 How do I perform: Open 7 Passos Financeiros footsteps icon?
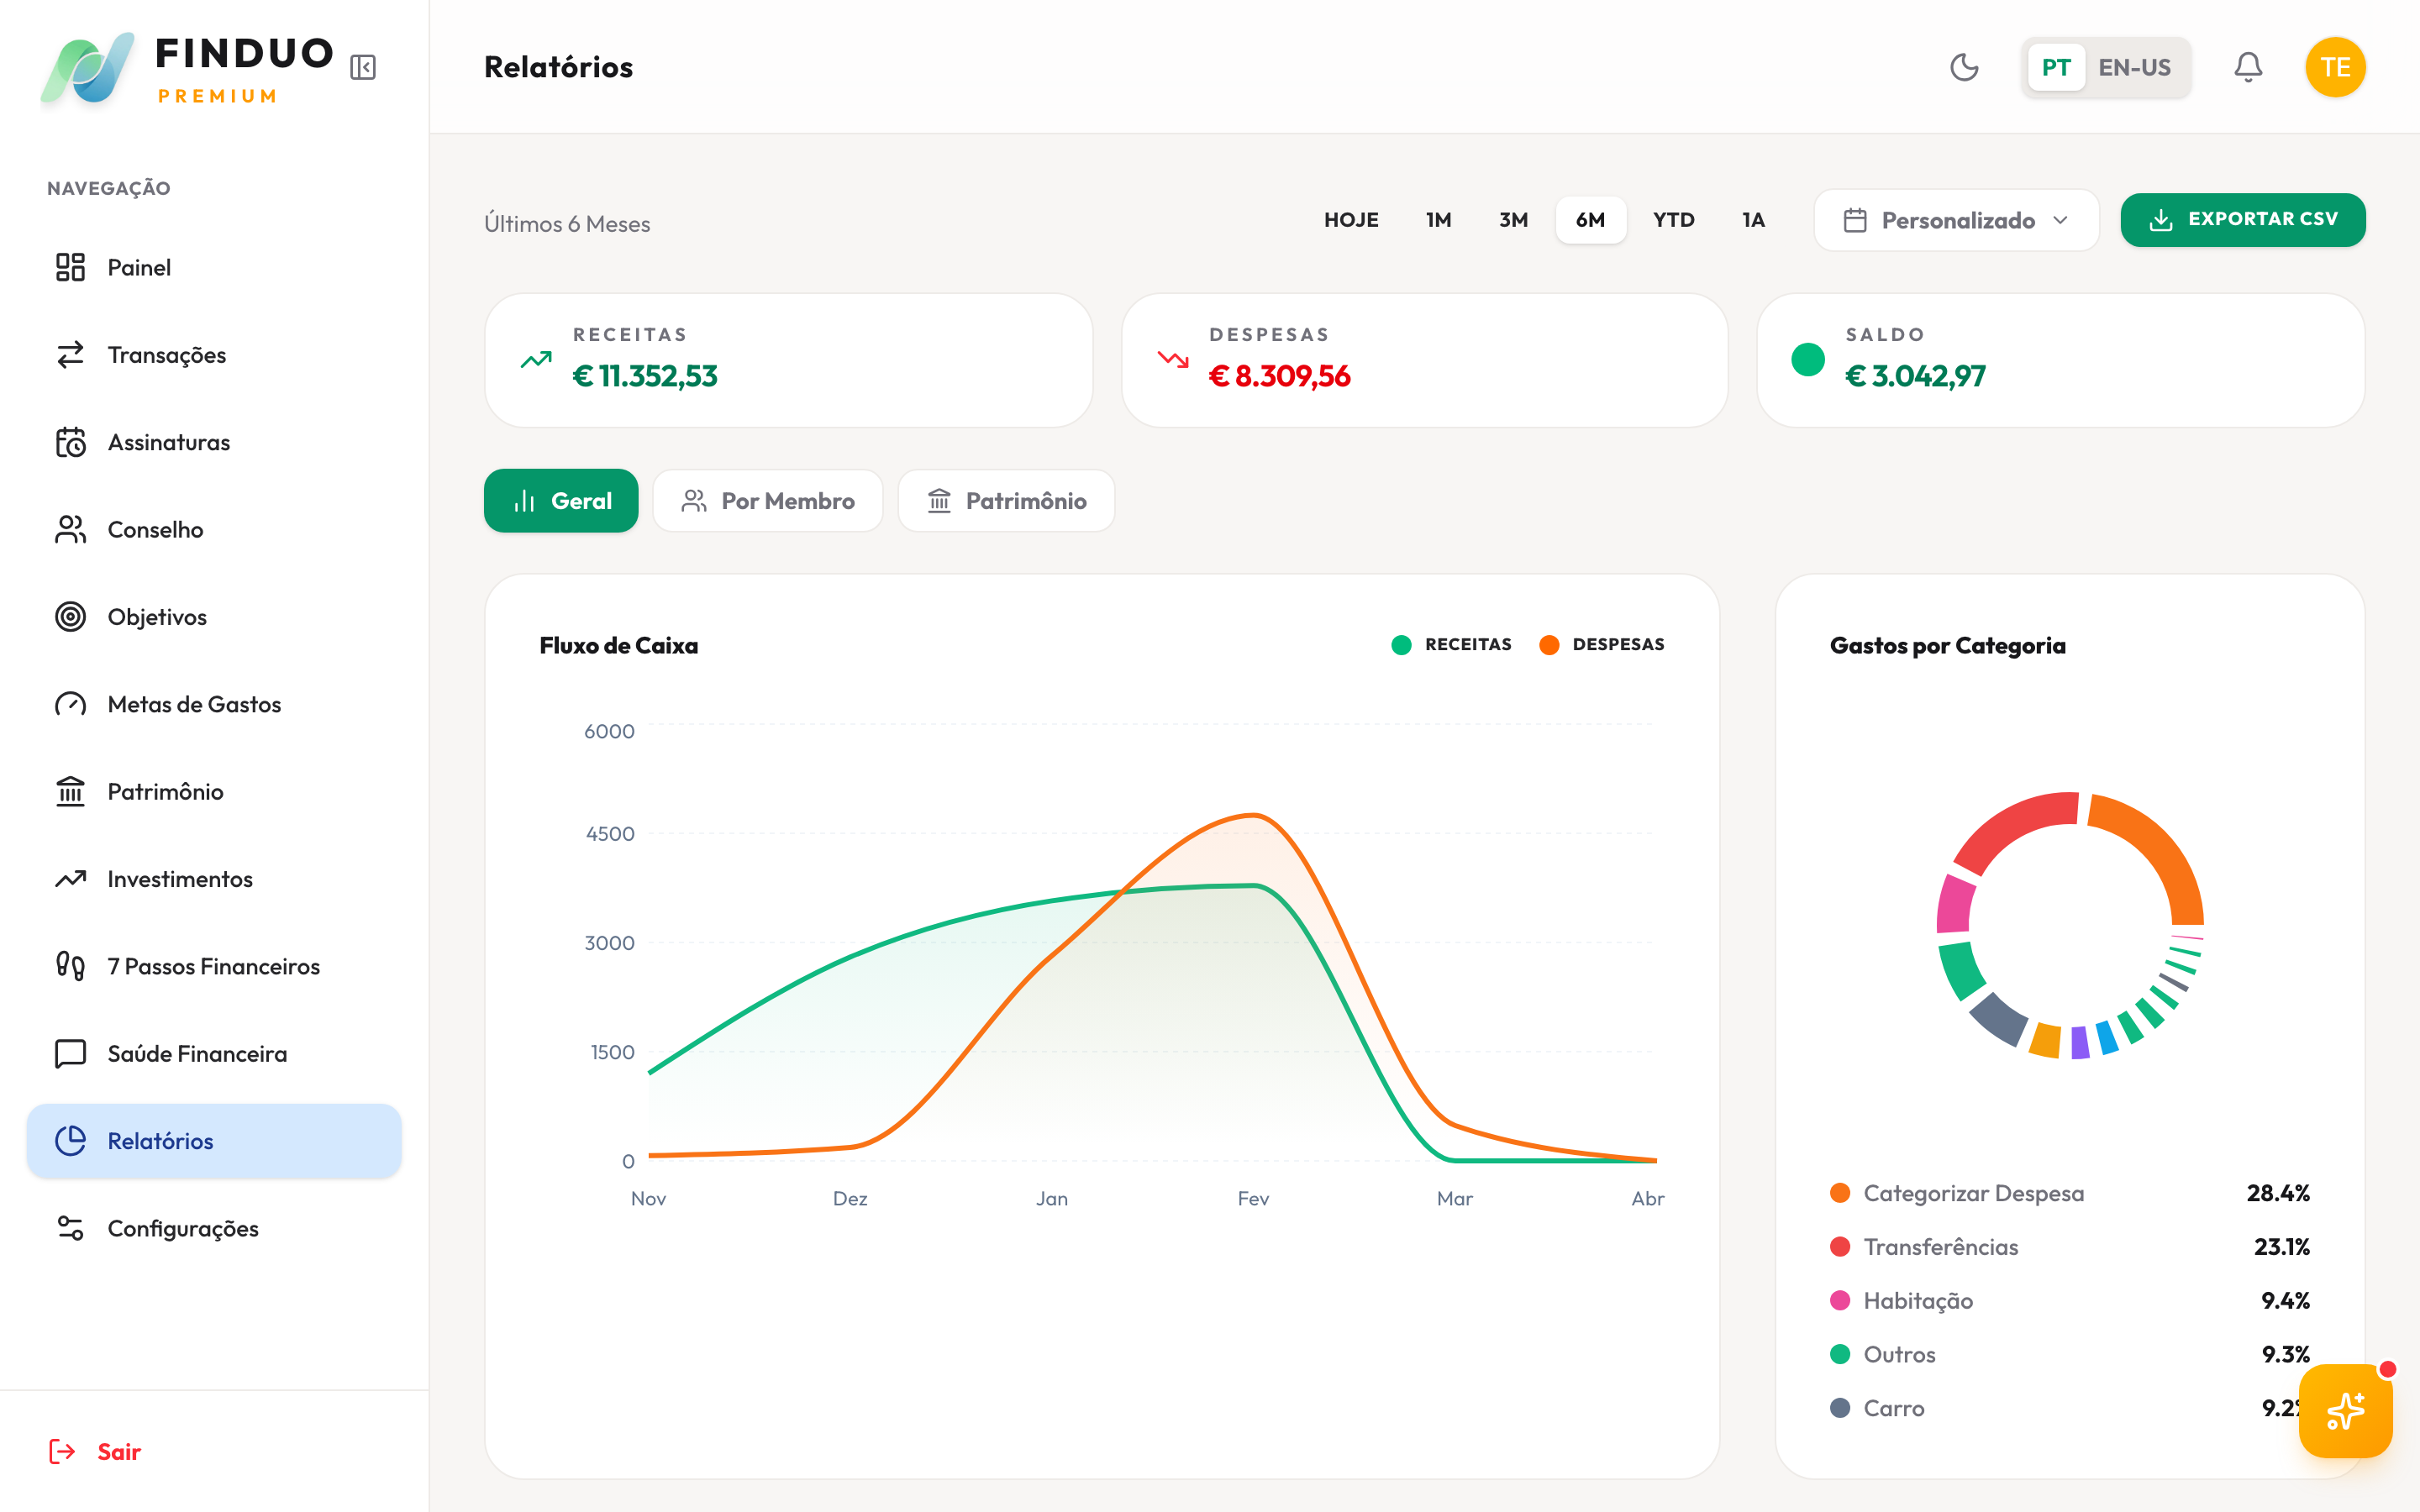(70, 966)
